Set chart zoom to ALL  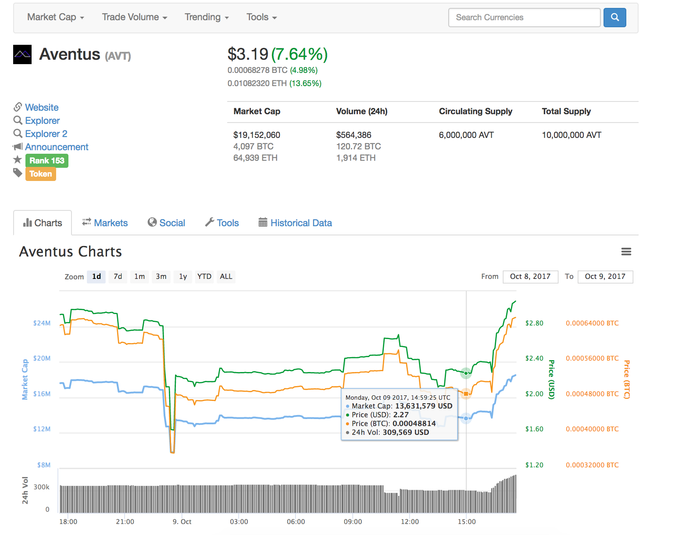point(226,276)
